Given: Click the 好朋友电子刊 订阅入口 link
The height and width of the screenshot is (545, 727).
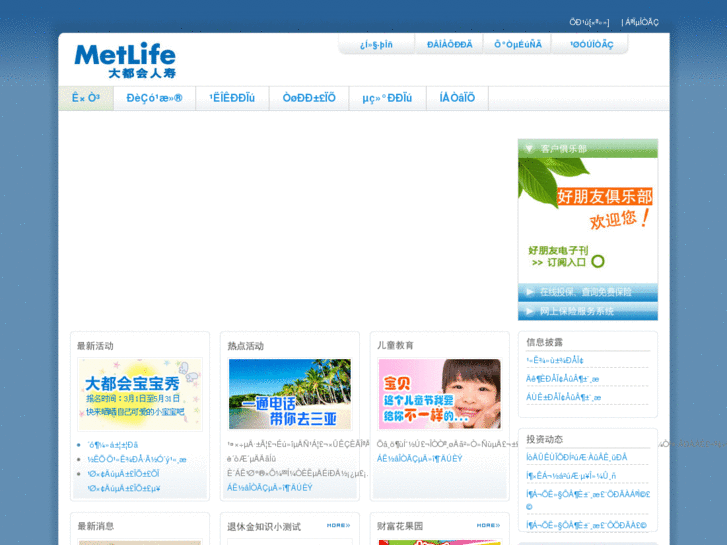Looking at the screenshot, I should [x=566, y=256].
